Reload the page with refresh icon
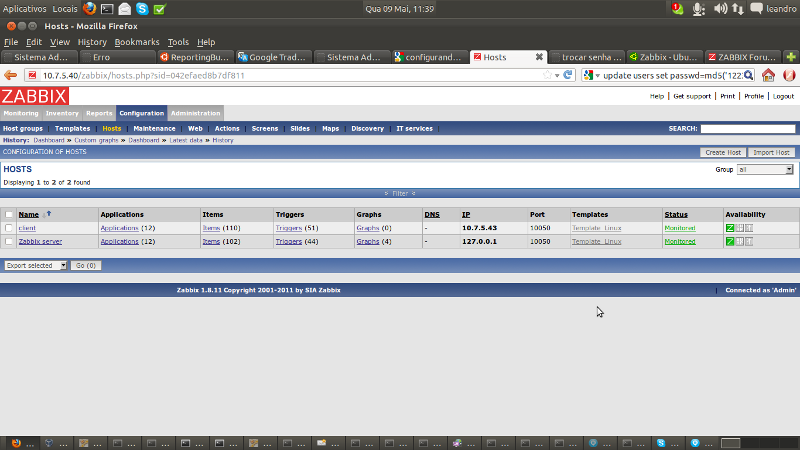 568,75
